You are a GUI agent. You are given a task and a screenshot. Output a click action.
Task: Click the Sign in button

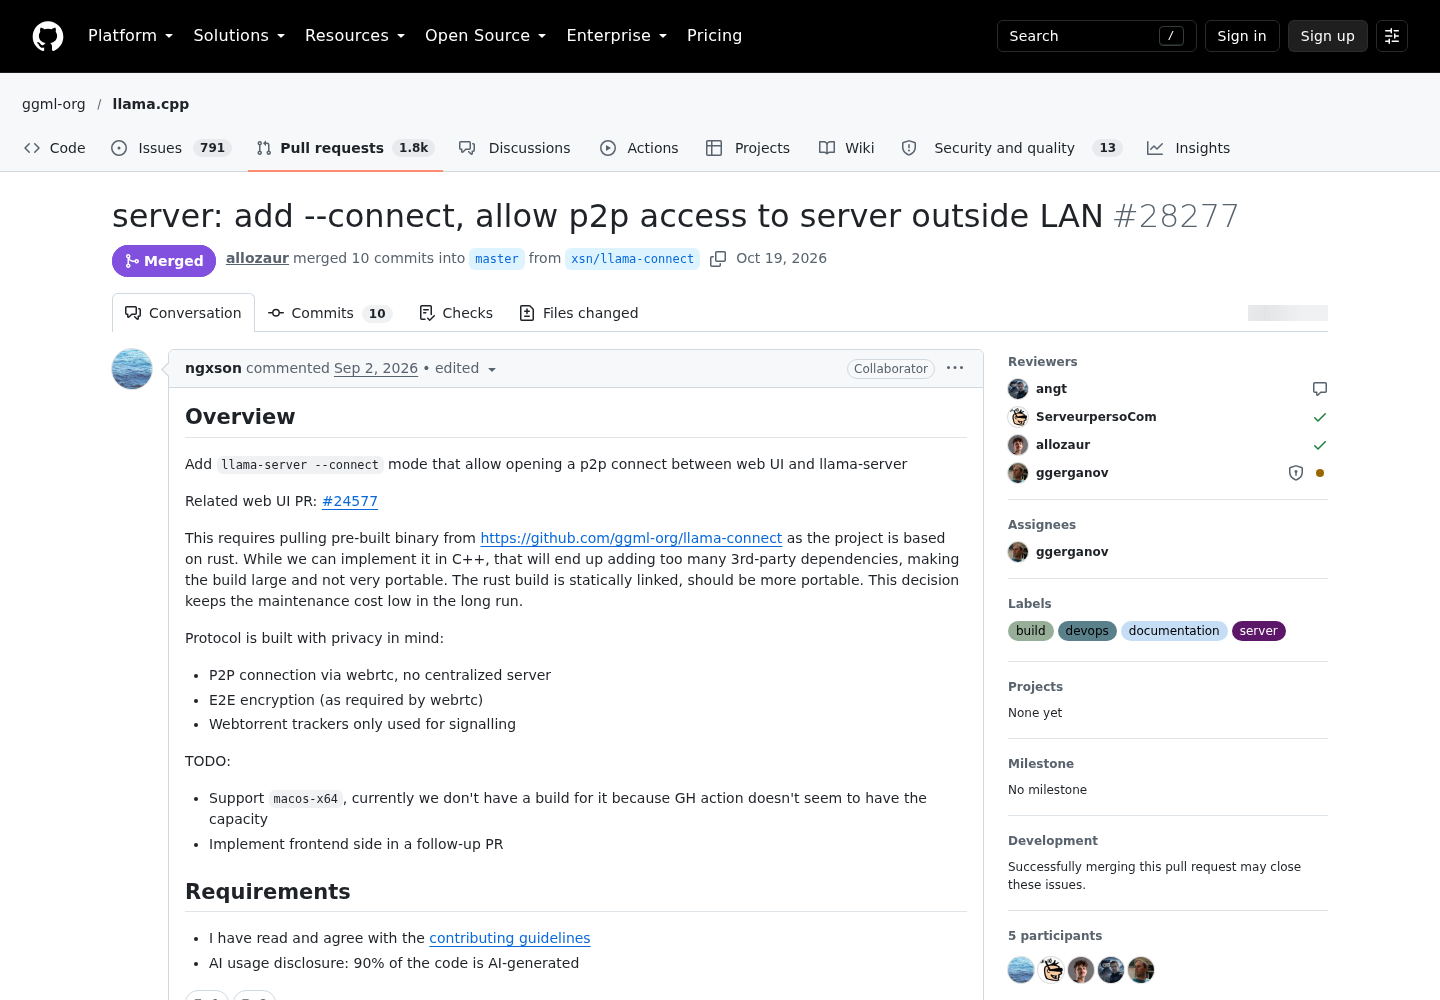[1242, 36]
